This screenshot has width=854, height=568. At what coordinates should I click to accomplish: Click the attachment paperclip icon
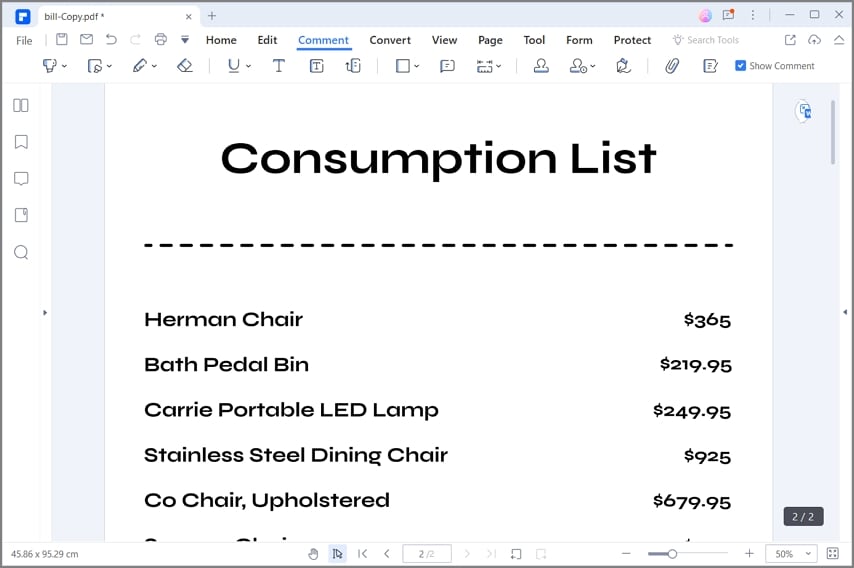(672, 66)
